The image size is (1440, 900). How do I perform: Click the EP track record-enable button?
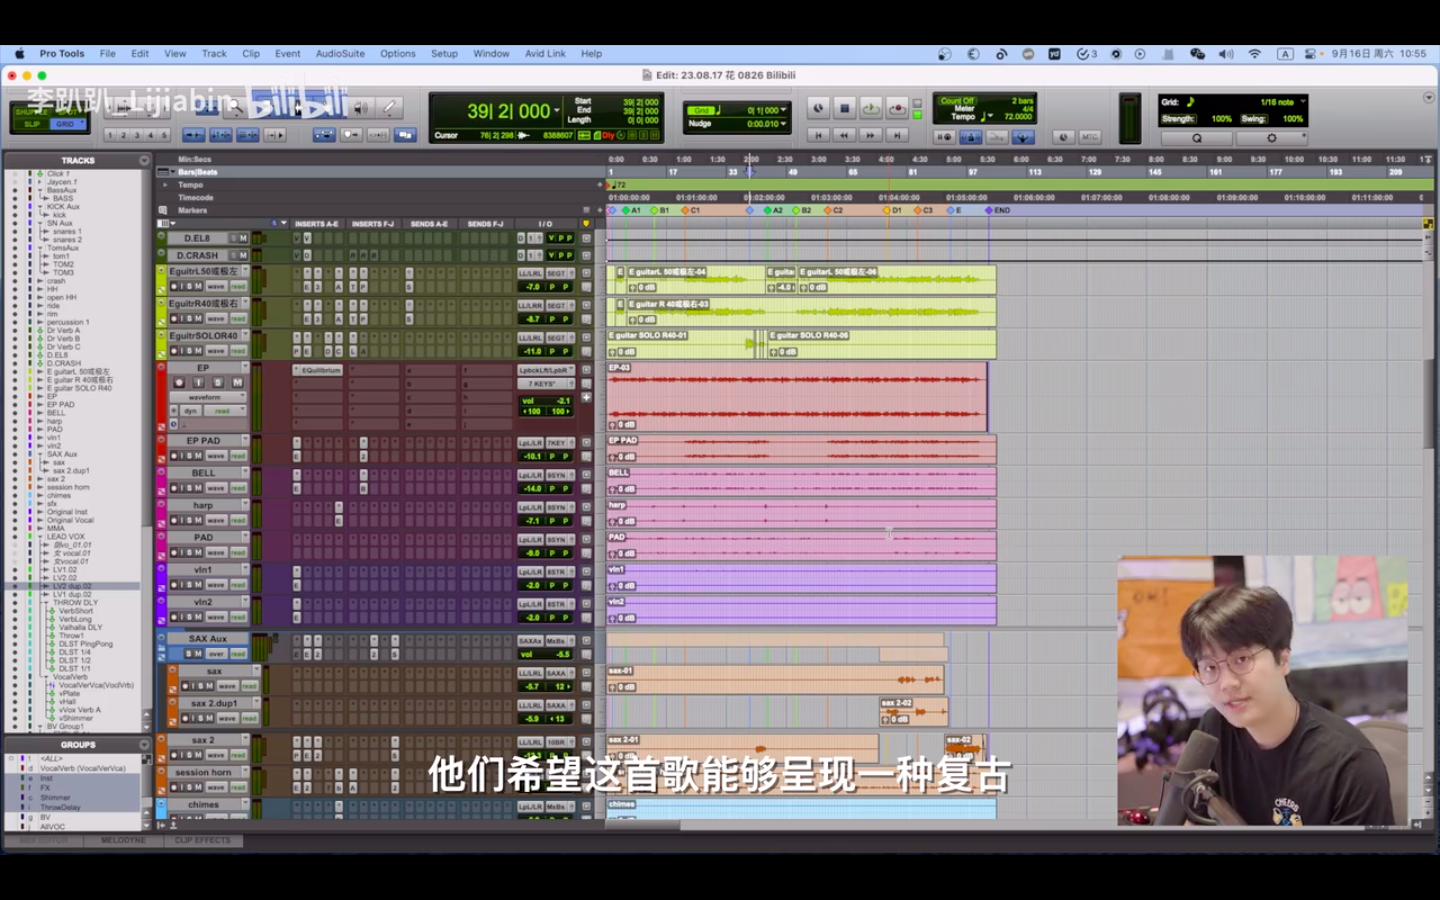179,382
